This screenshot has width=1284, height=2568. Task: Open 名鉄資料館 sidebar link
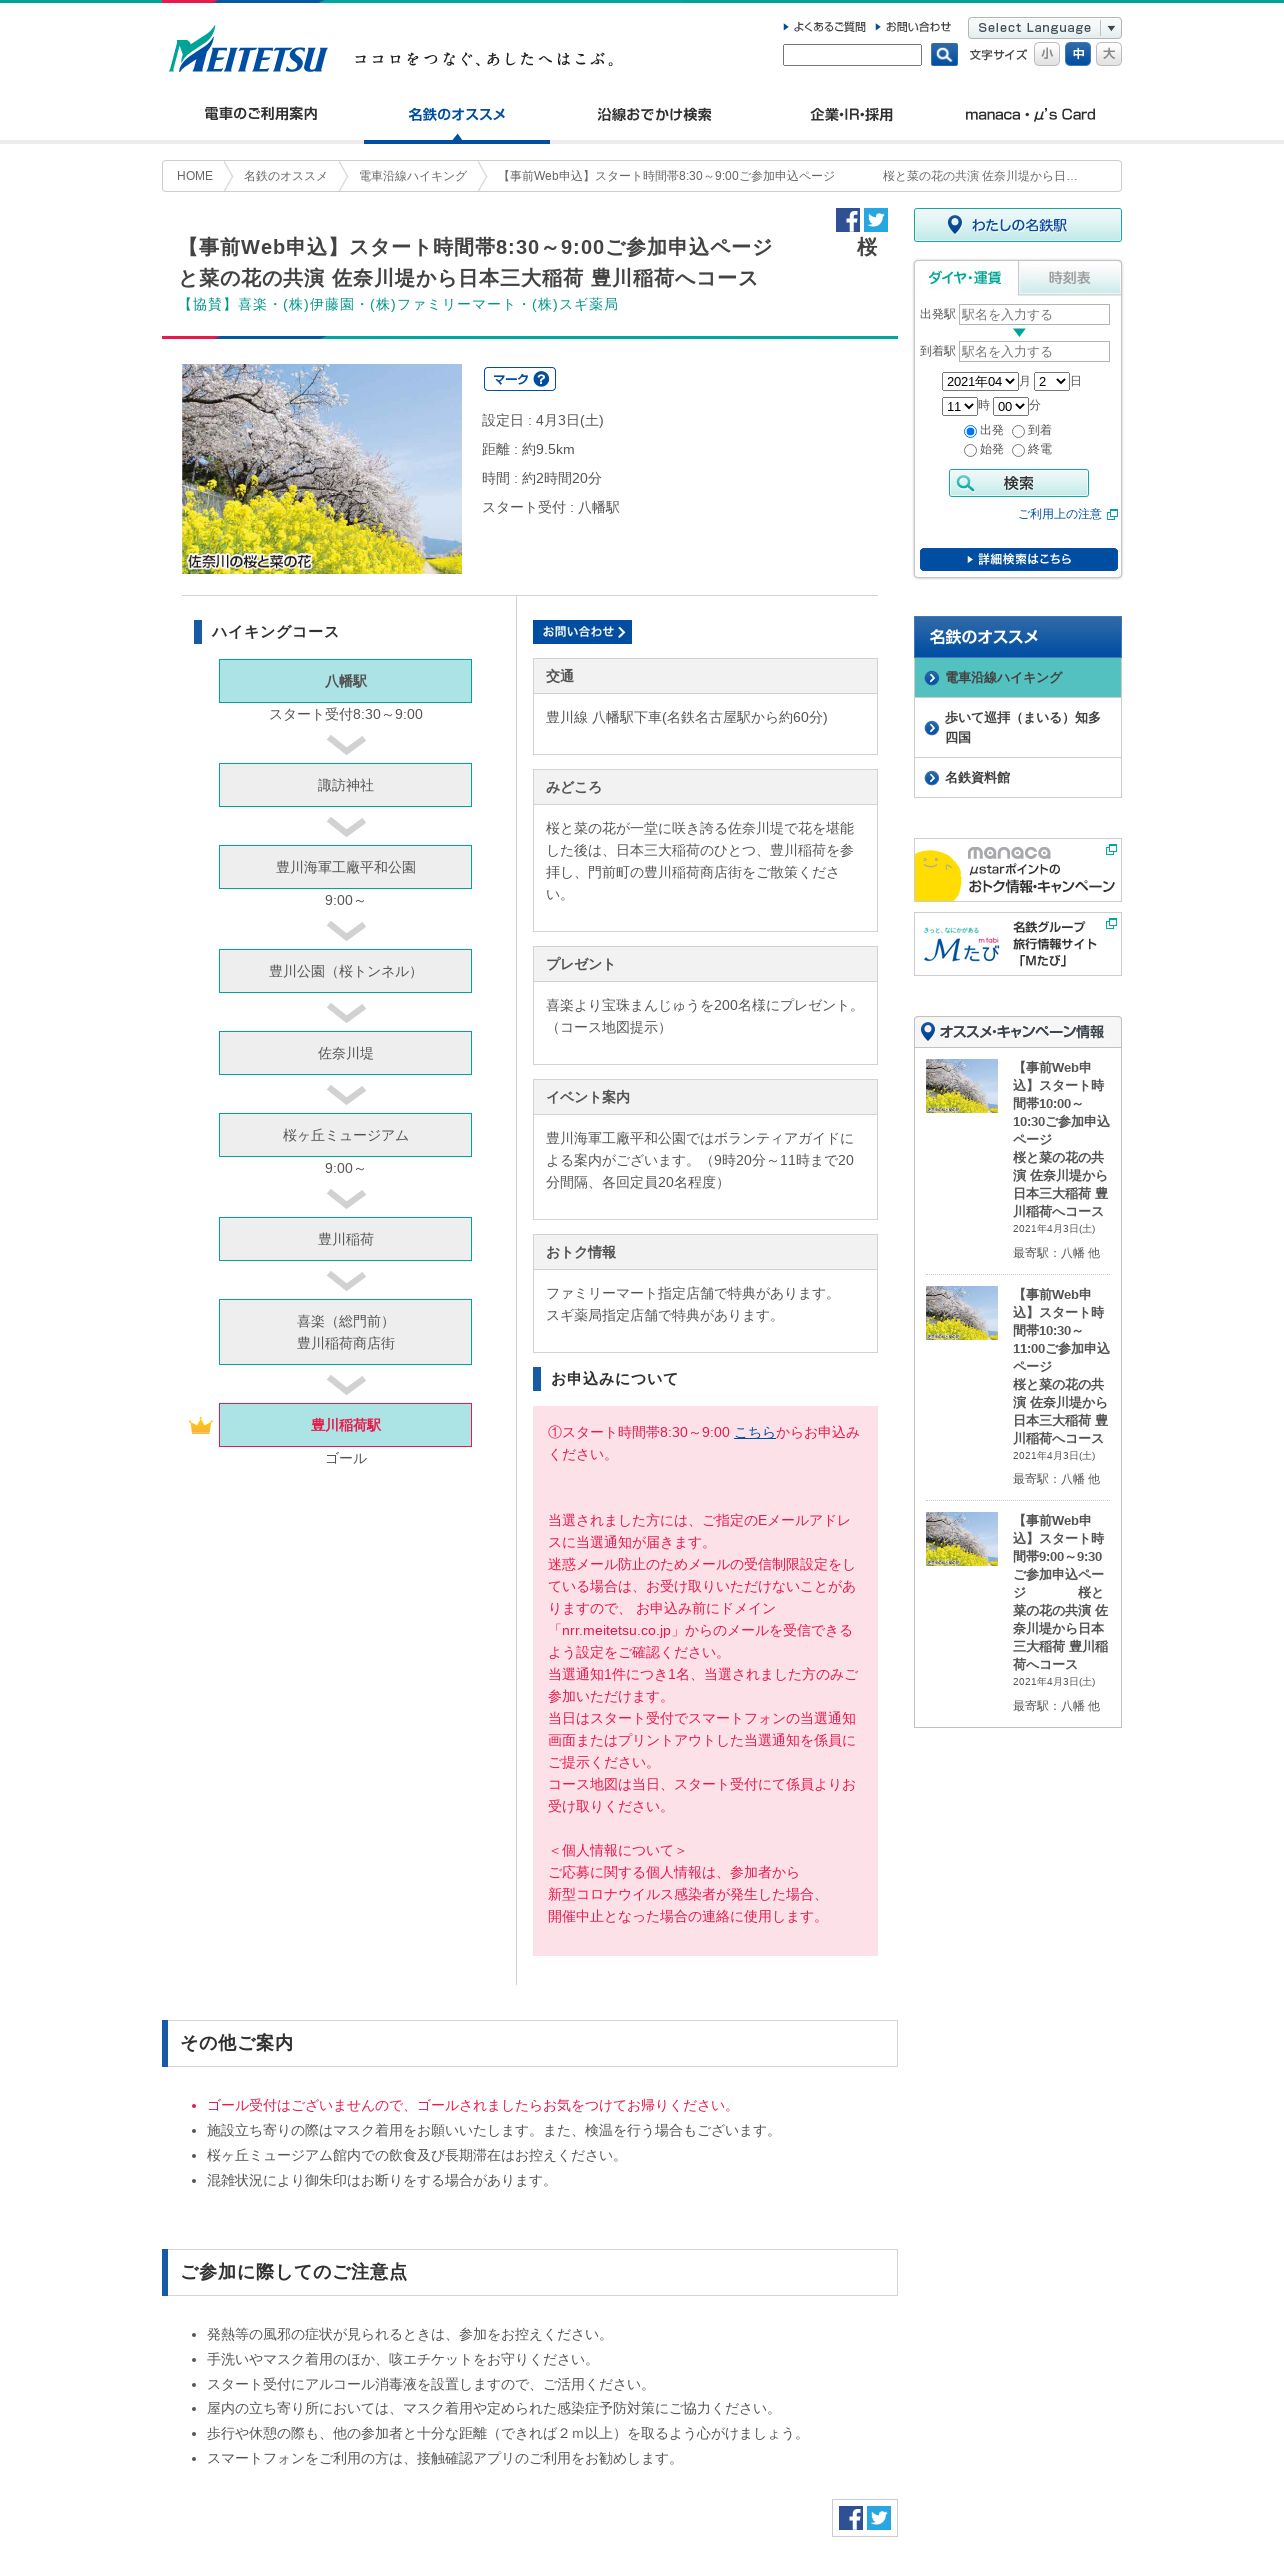(x=1018, y=778)
